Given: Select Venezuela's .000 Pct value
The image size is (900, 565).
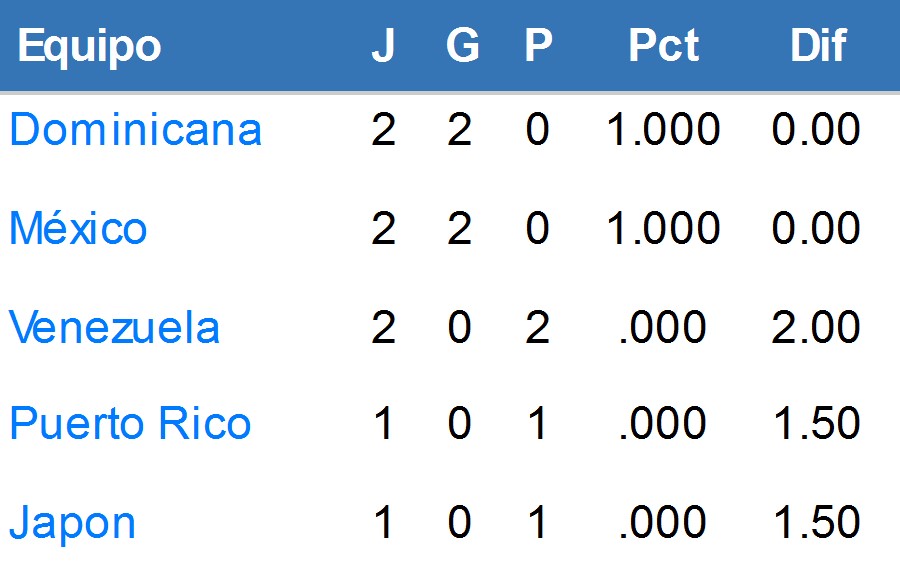Looking at the screenshot, I should click(x=662, y=327).
